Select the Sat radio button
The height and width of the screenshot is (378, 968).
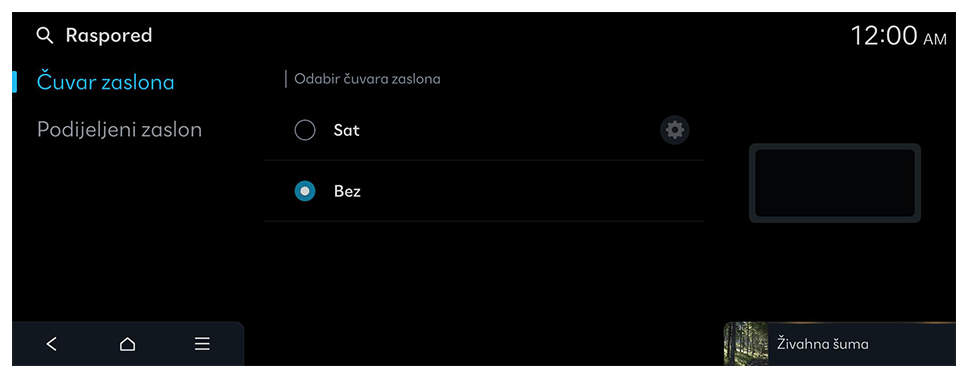(x=305, y=130)
